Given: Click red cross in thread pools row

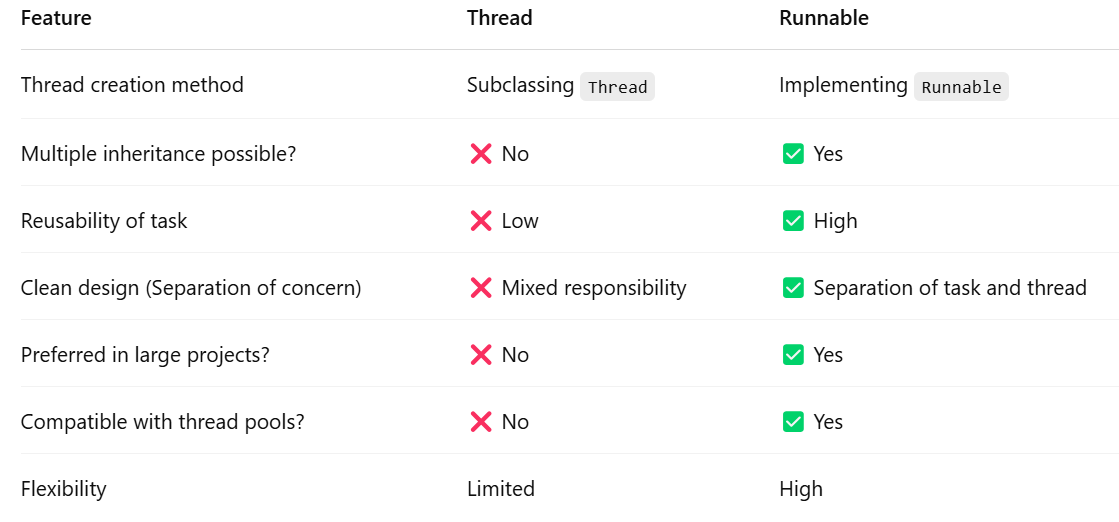Looking at the screenshot, I should [481, 422].
